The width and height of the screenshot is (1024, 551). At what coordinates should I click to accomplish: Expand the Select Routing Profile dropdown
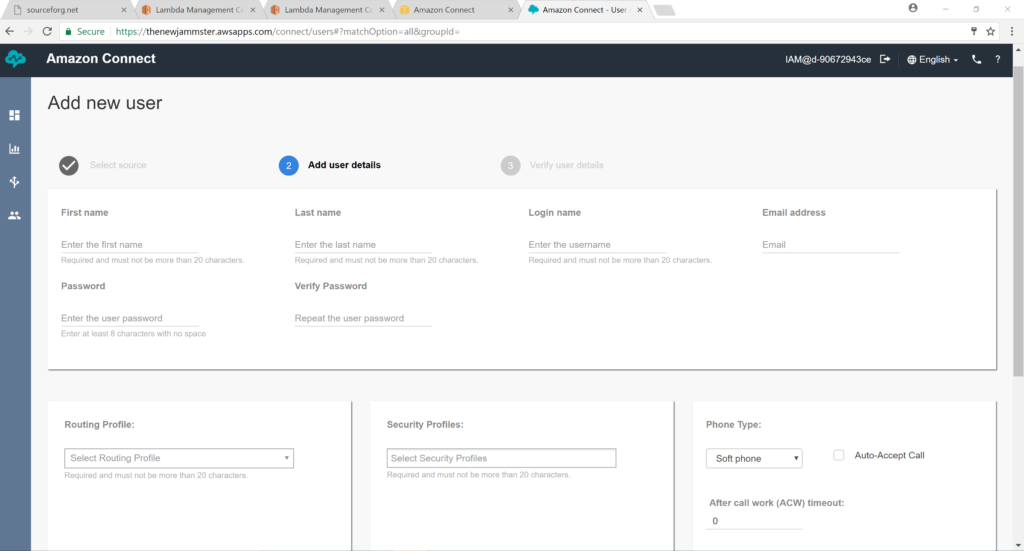[179, 458]
